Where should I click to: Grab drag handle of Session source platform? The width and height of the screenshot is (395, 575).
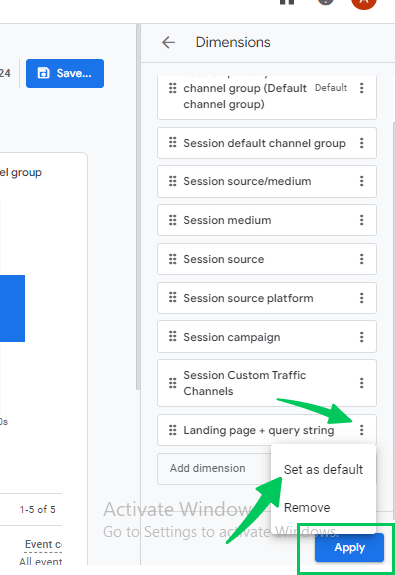point(172,297)
